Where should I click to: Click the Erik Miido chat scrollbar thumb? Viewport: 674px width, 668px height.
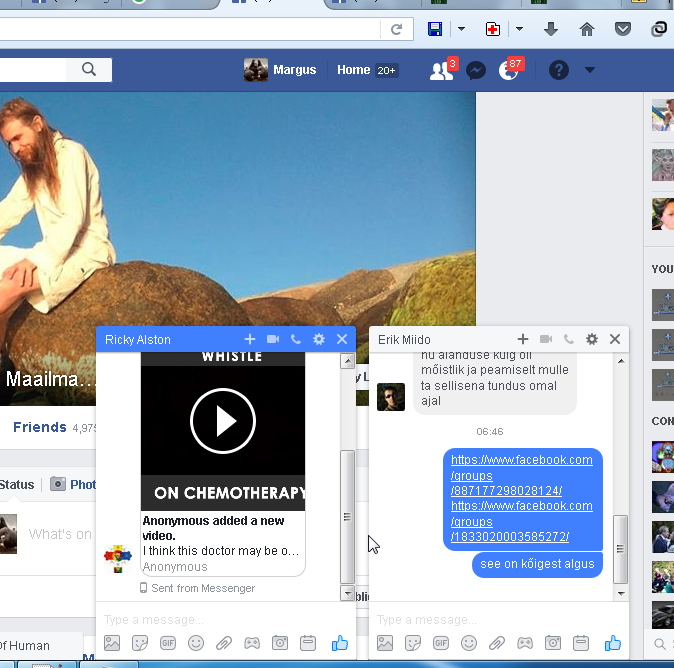point(620,549)
